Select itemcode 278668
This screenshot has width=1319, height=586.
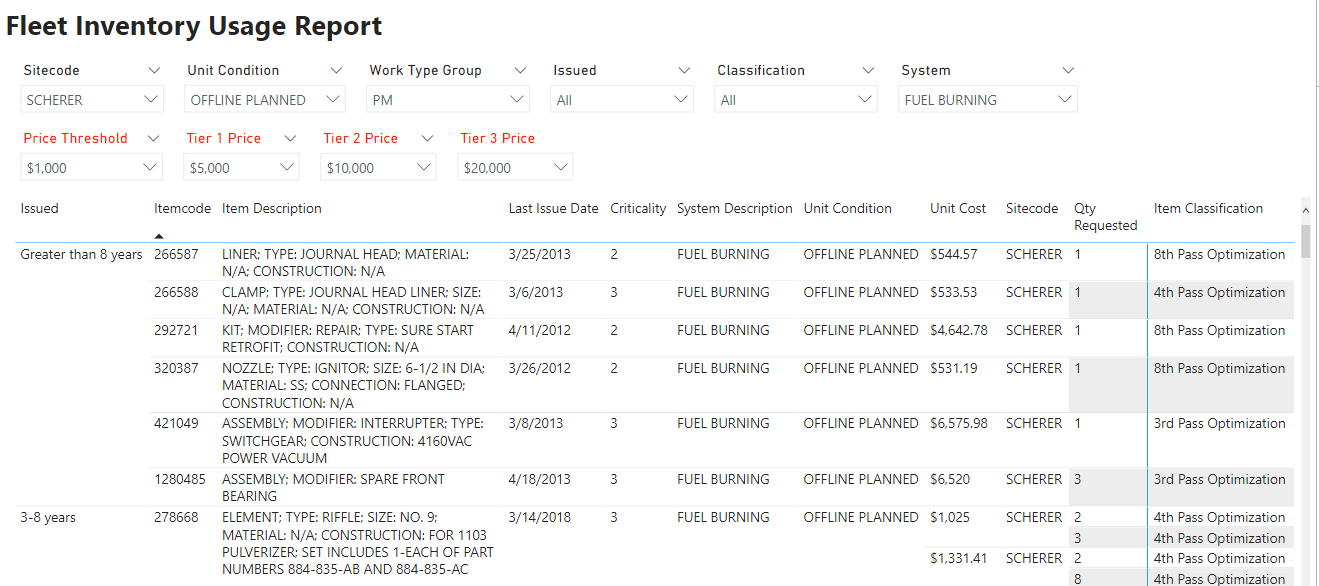(176, 518)
